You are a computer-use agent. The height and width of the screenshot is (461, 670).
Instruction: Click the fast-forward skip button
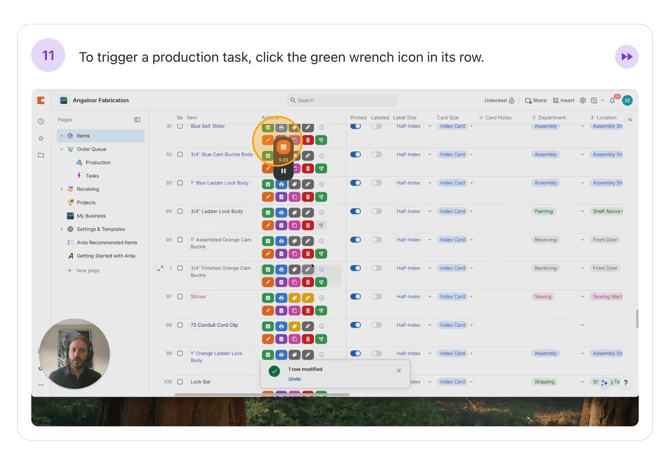click(x=626, y=57)
